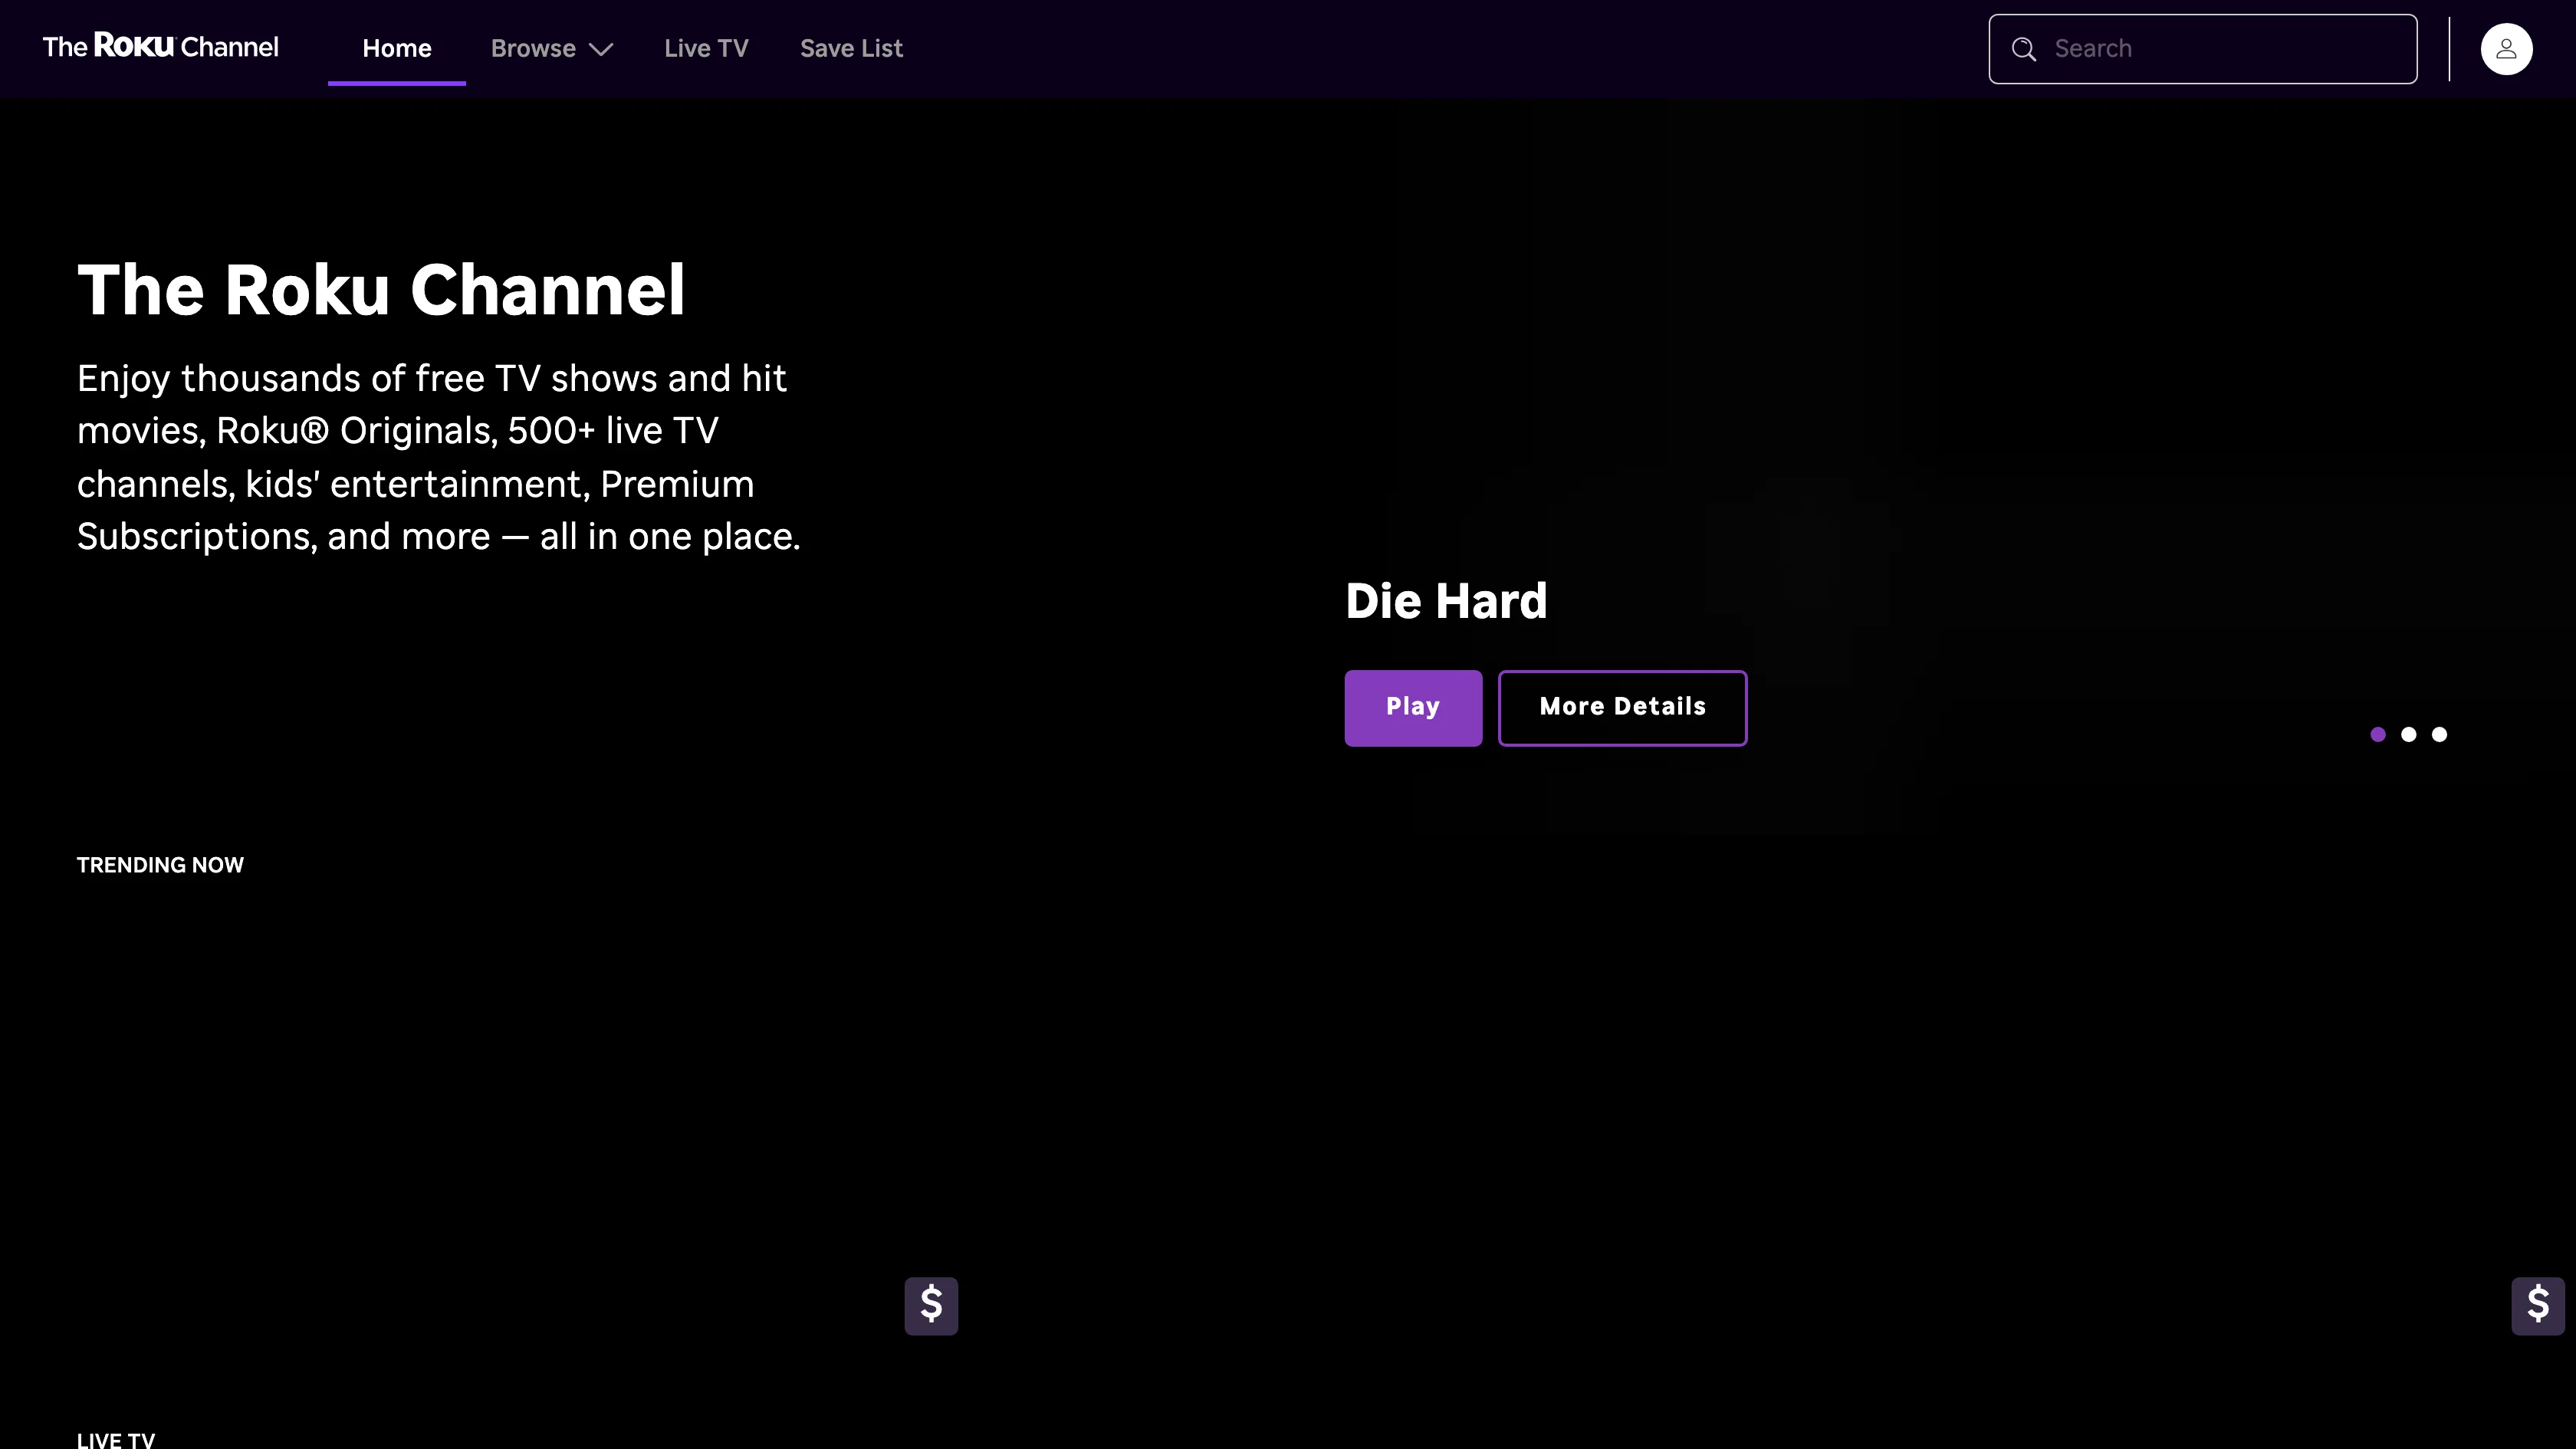Jump to the third carousel dot
This screenshot has height=1449, width=2576.
coord(2439,734)
